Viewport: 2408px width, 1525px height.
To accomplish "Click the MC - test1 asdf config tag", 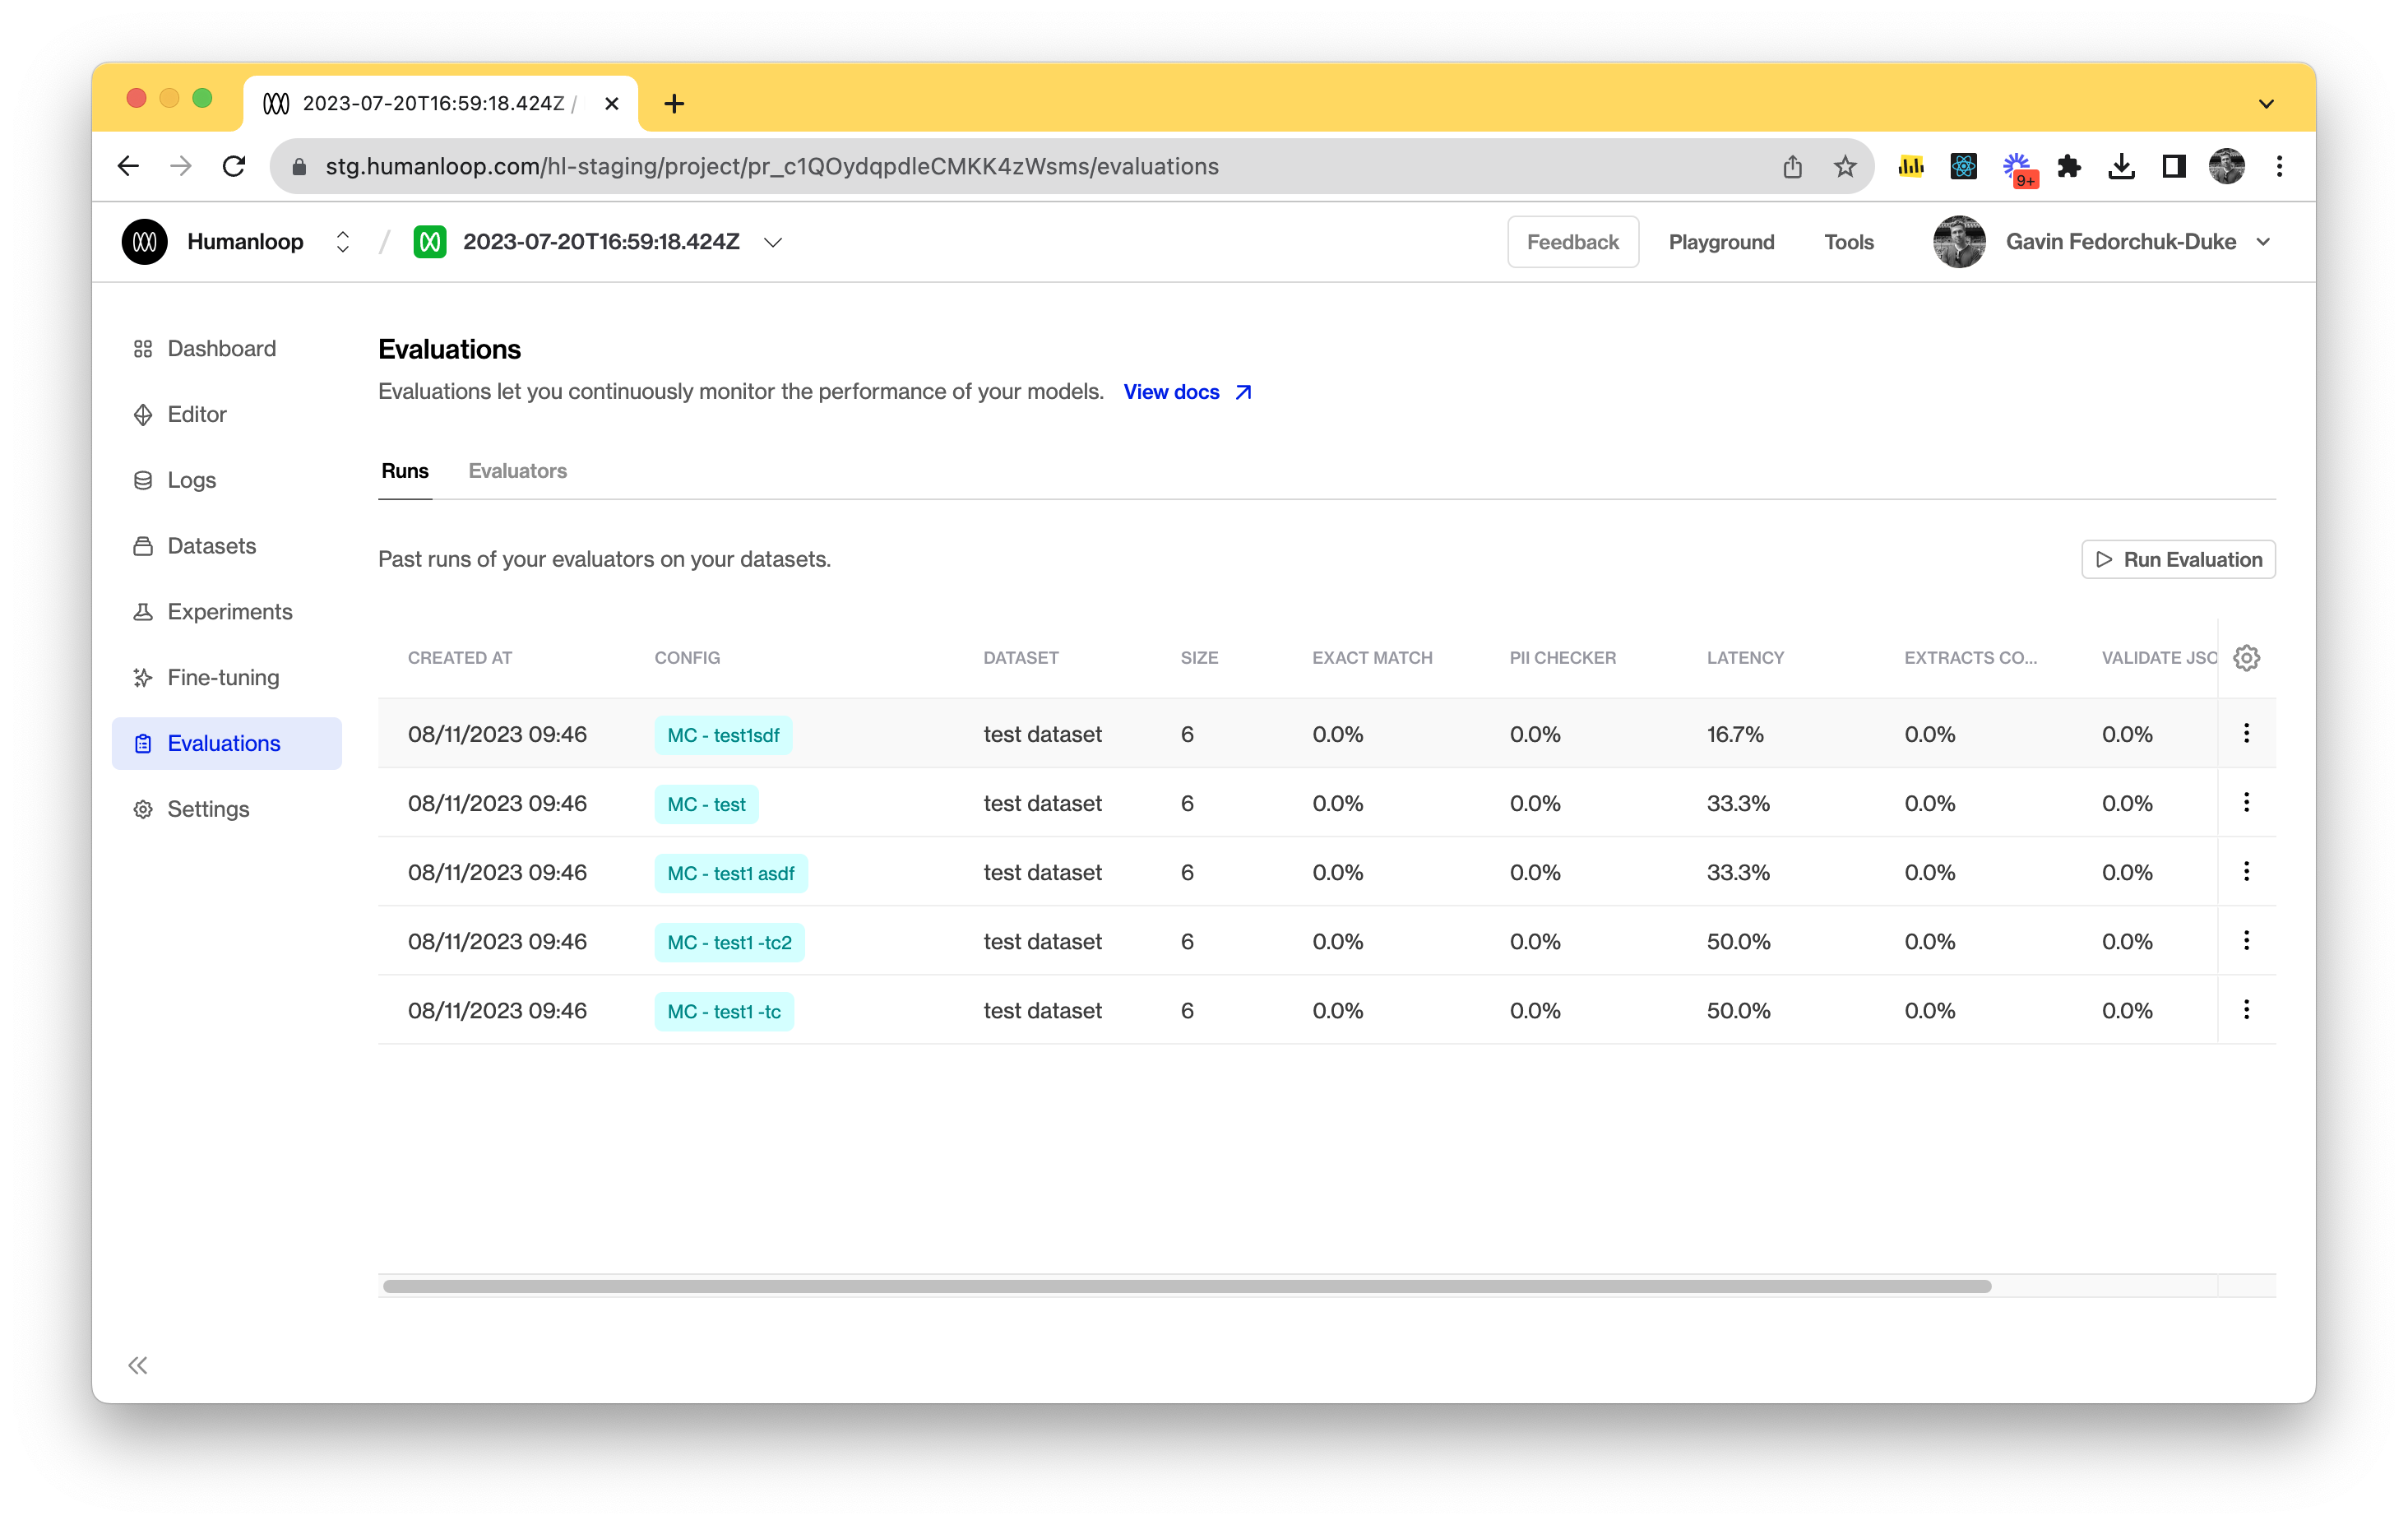I will pyautogui.click(x=731, y=873).
